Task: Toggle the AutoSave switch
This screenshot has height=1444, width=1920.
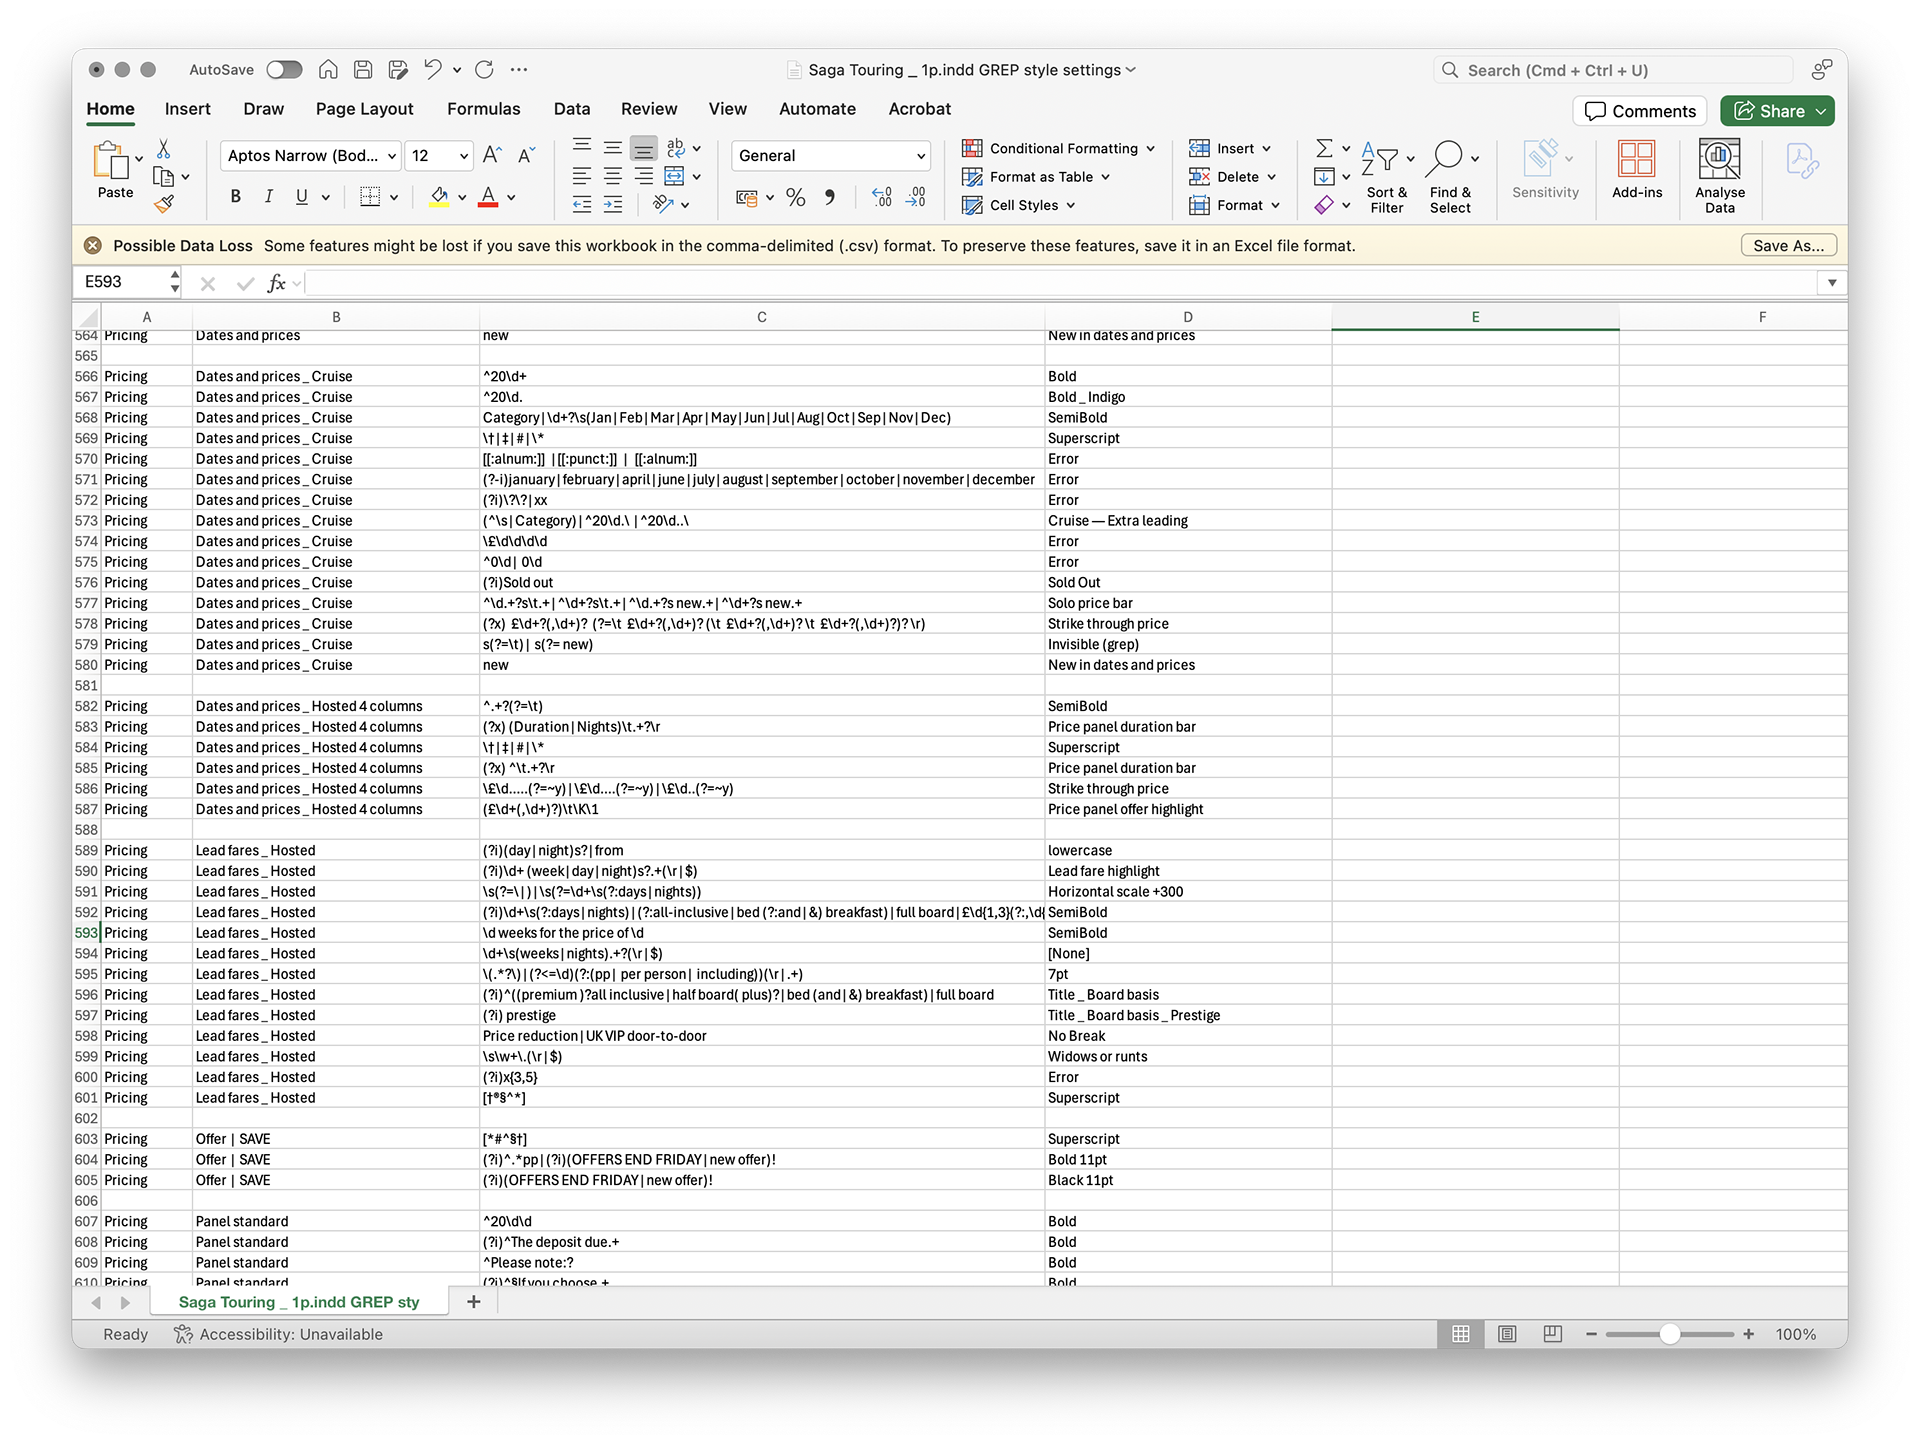Action: 284,69
